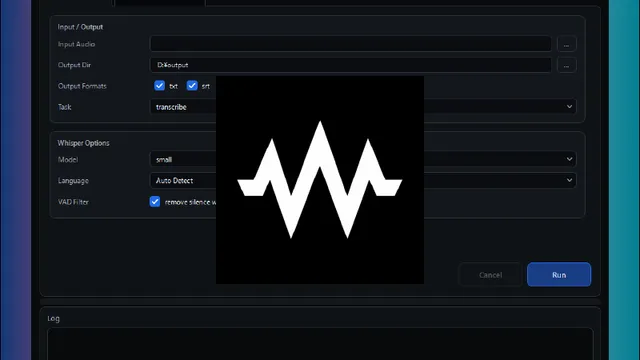
Task: Click the Output Dir path field
Action: 351,65
